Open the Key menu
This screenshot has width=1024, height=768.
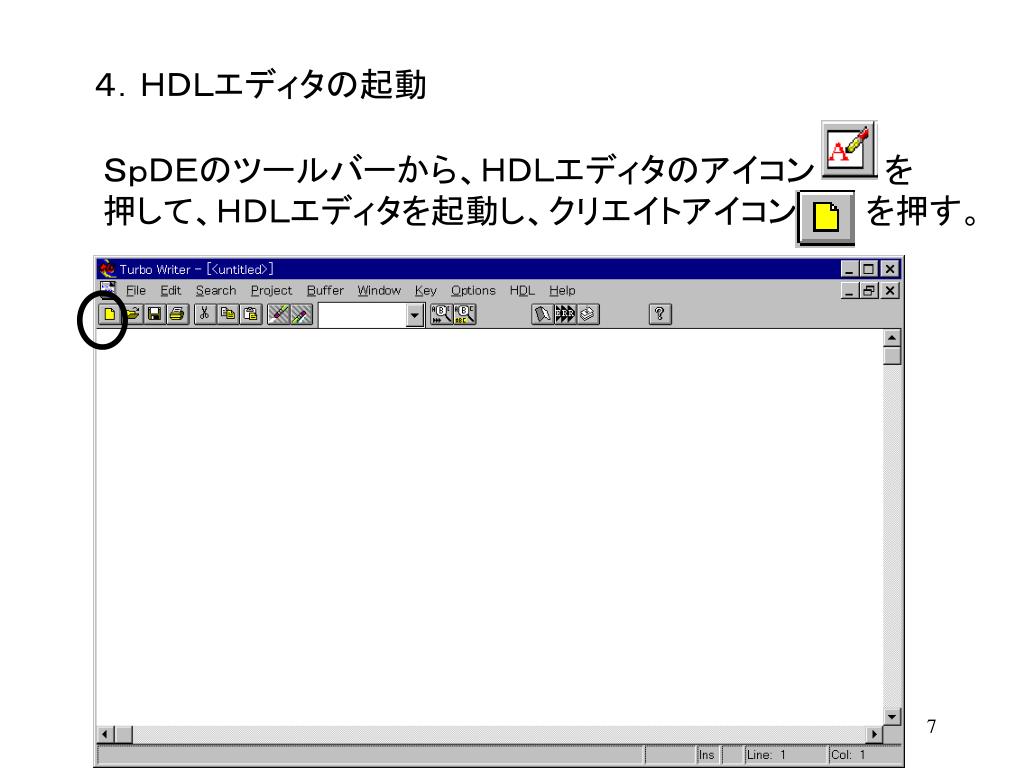425,291
